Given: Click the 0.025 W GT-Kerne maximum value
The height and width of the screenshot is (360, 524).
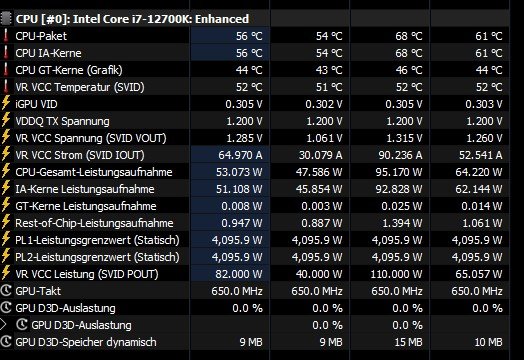Looking at the screenshot, I should point(402,206).
